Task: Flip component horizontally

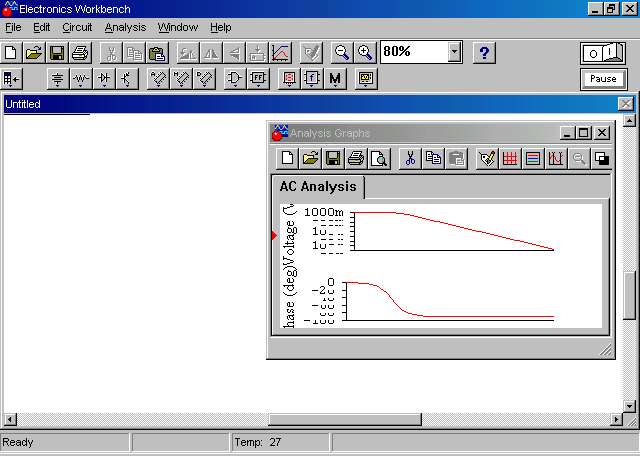Action: click(x=211, y=53)
